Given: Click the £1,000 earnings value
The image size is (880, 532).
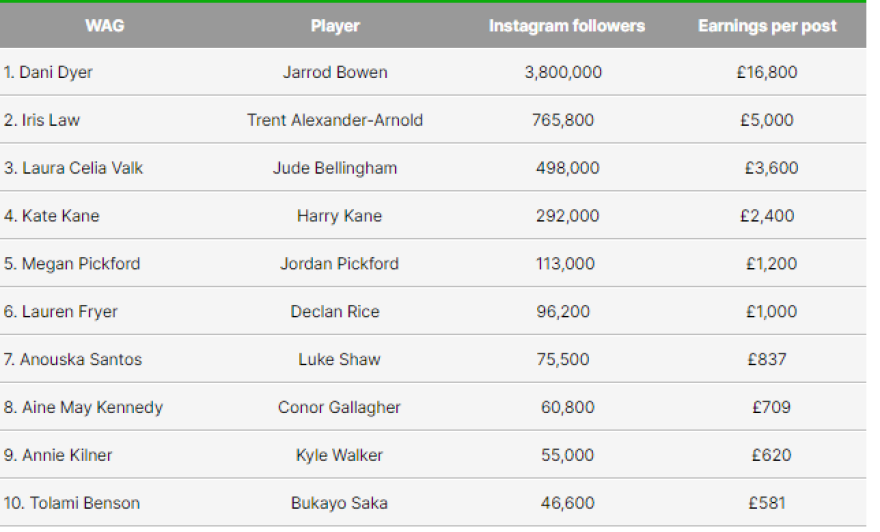Looking at the screenshot, I should pyautogui.click(x=771, y=312).
